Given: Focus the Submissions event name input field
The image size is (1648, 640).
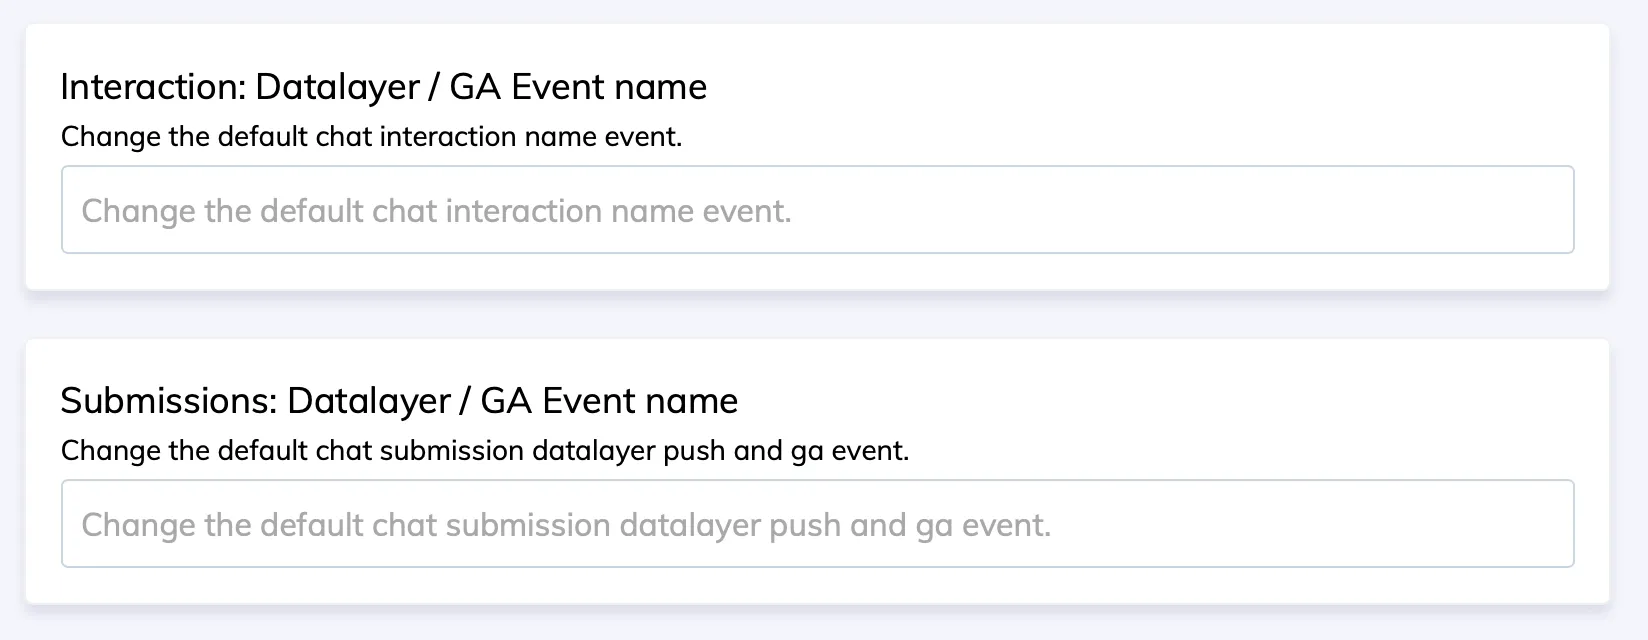Looking at the screenshot, I should point(817,523).
